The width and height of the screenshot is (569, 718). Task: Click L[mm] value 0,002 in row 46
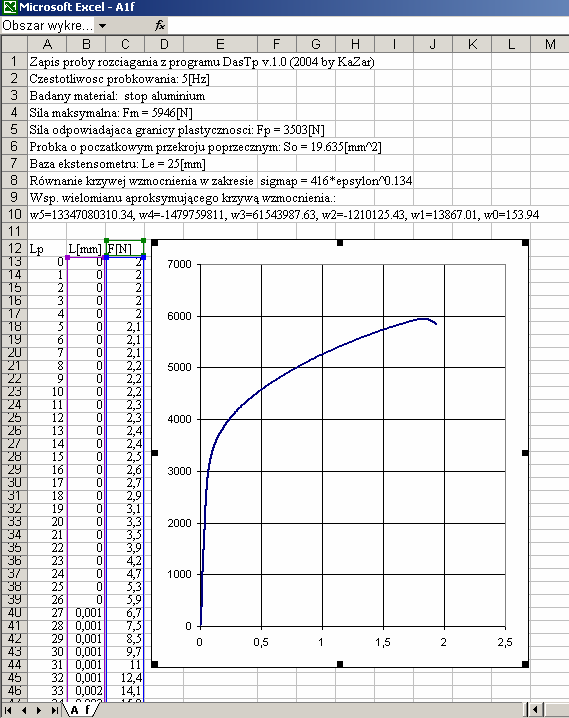(x=86, y=690)
